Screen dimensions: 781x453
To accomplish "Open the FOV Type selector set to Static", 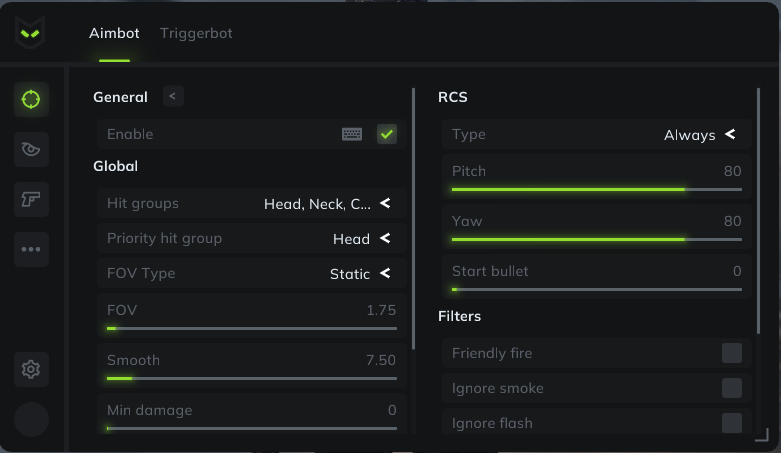I will 252,273.
